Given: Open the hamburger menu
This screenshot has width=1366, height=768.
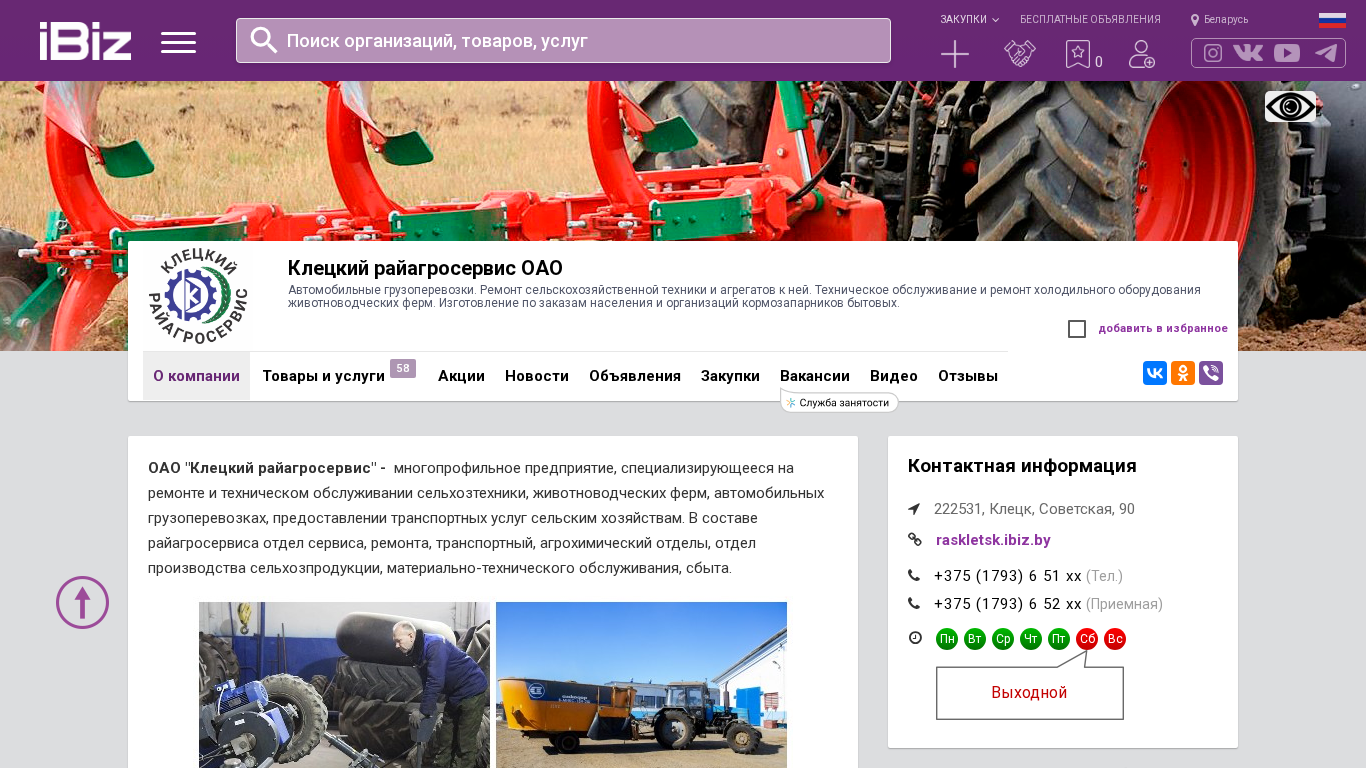Looking at the screenshot, I should [178, 42].
